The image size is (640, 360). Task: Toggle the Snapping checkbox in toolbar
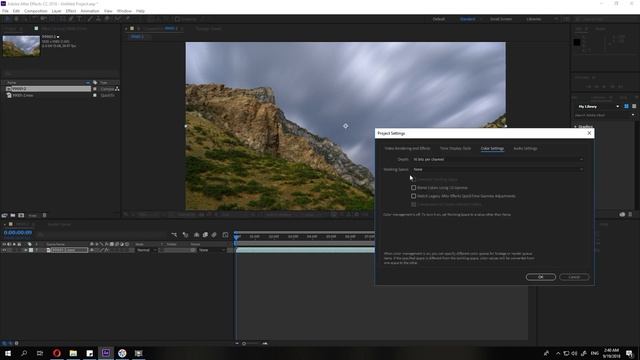tap(177, 19)
